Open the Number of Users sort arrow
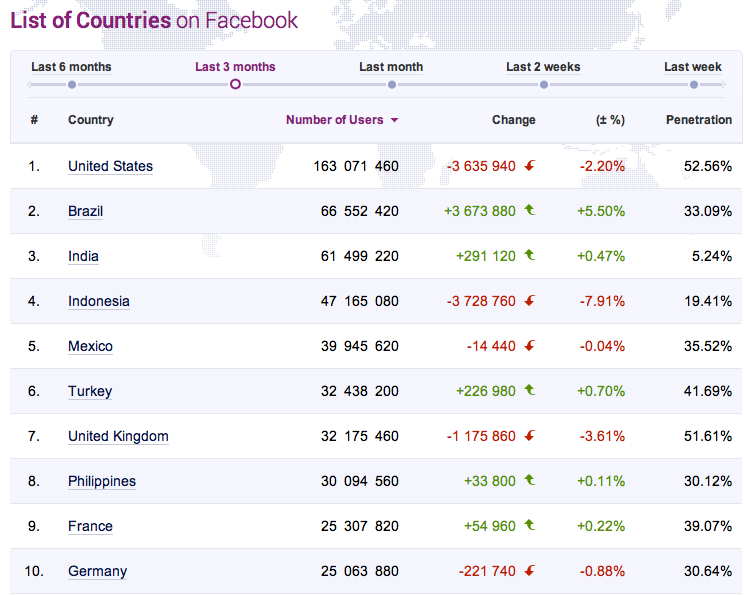 tap(394, 120)
